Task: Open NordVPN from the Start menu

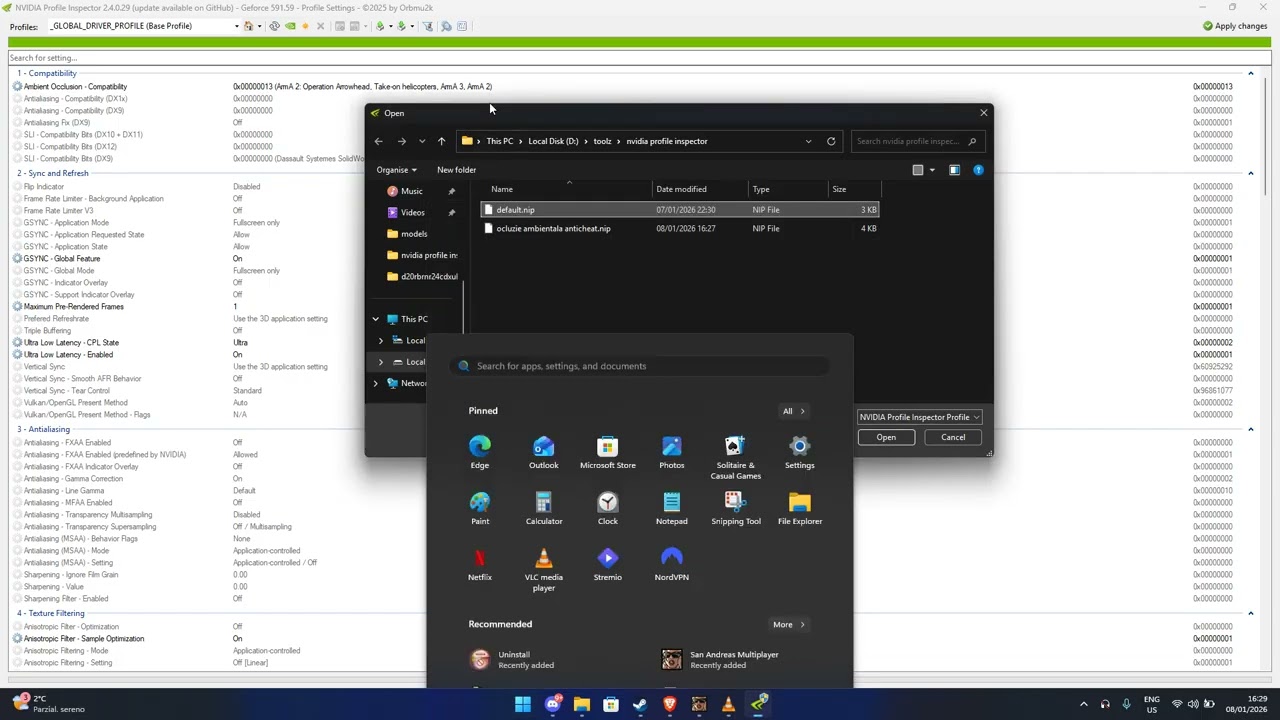Action: [672, 564]
